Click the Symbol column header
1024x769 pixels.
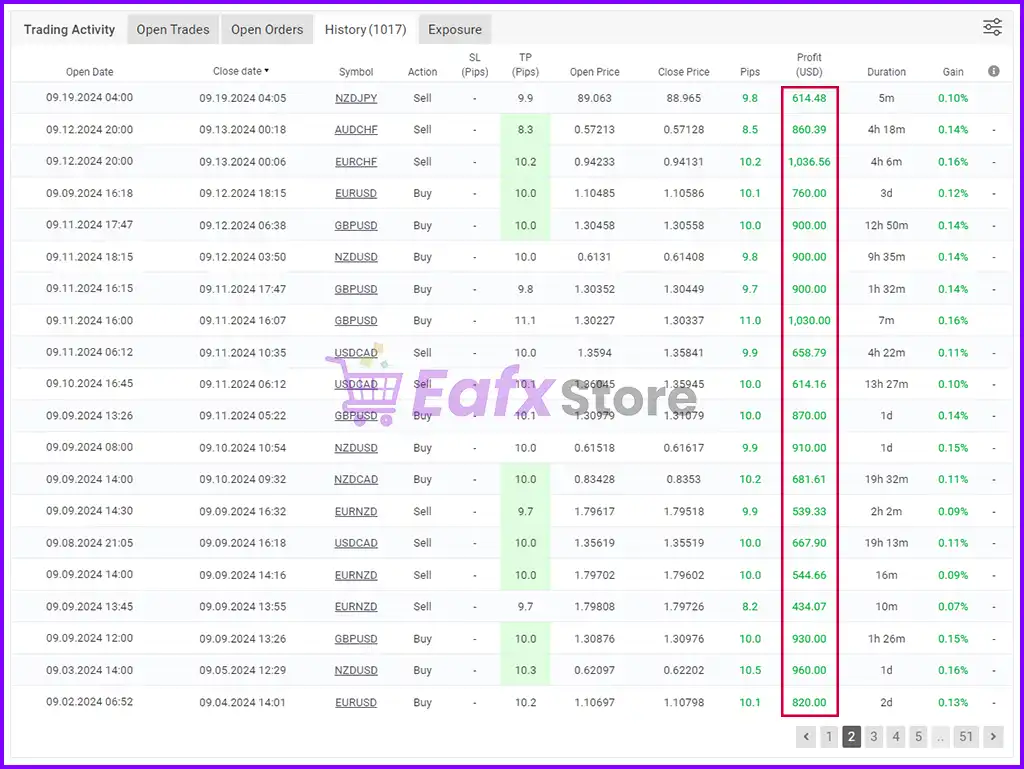click(x=356, y=72)
